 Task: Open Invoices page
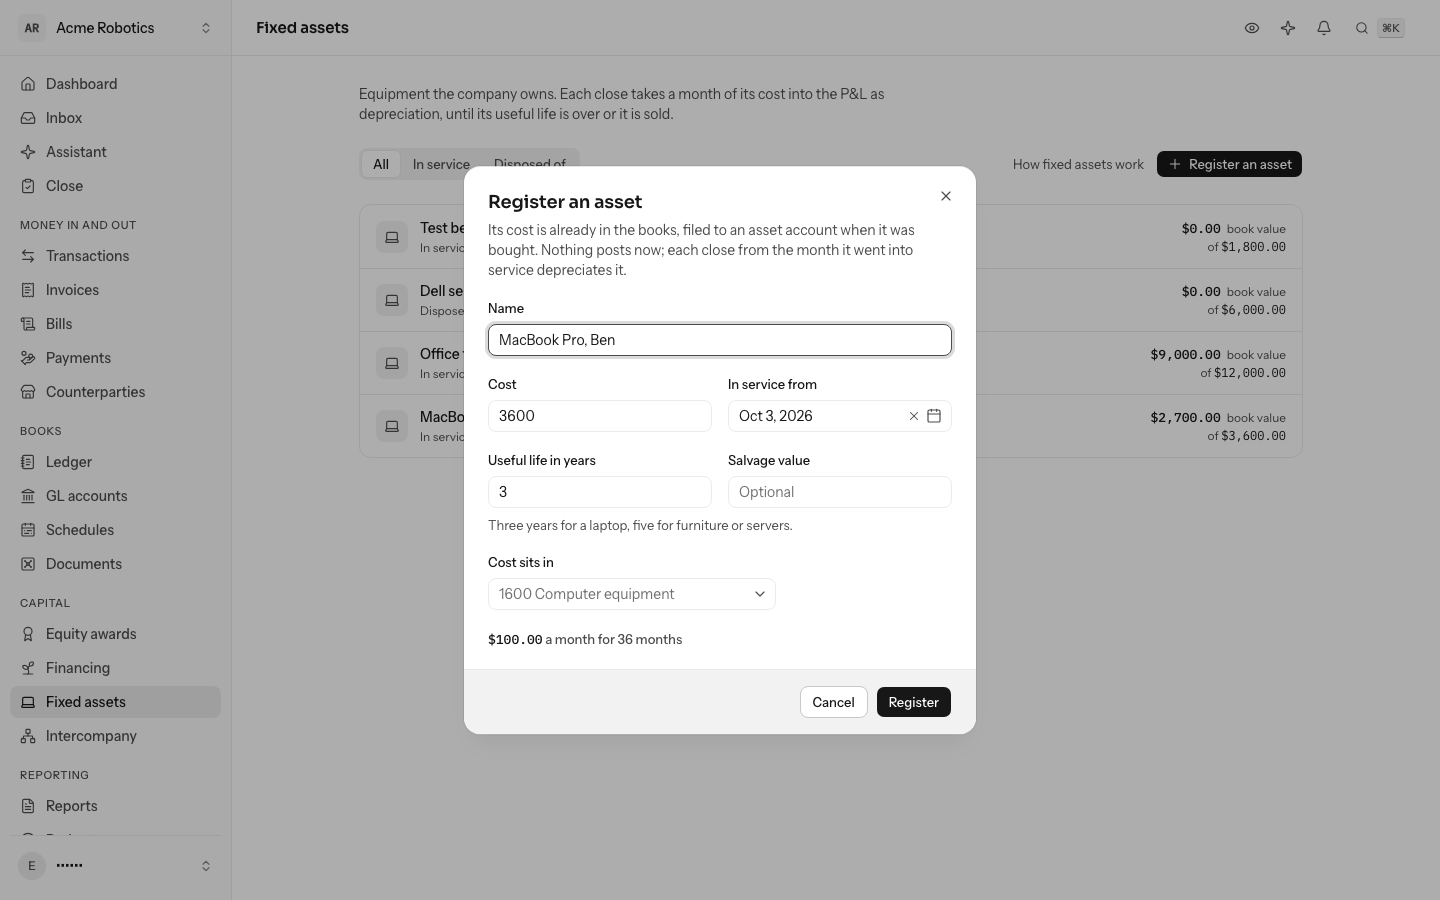(x=115, y=290)
